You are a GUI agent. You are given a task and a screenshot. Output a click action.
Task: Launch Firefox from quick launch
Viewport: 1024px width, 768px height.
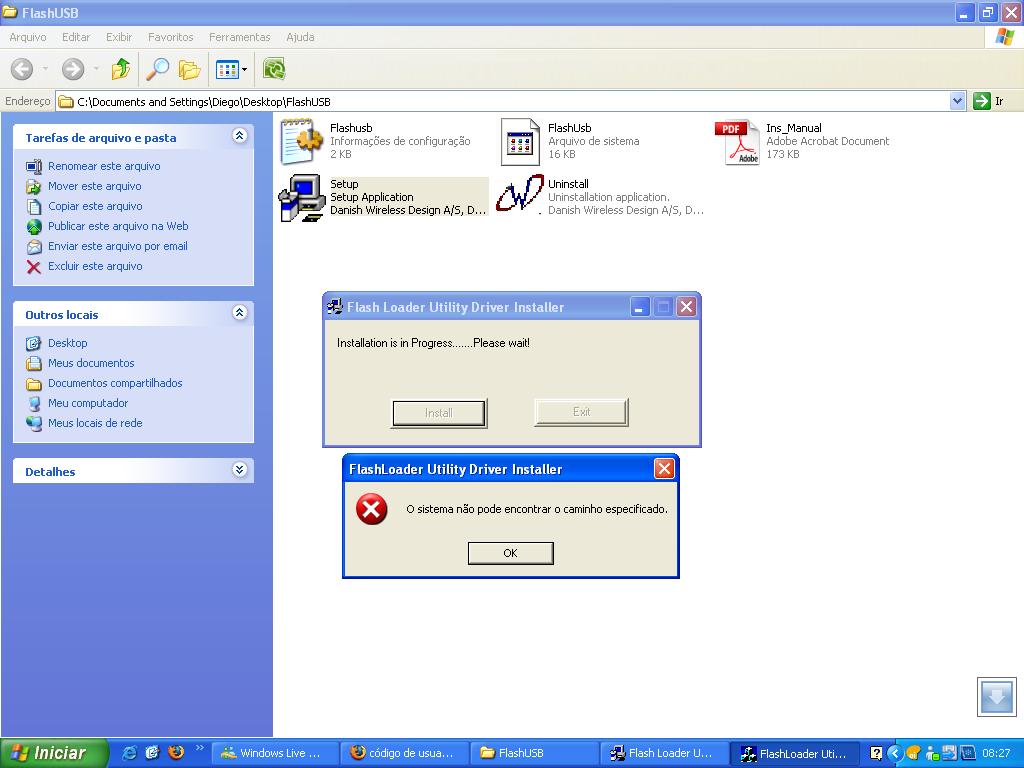(x=176, y=753)
